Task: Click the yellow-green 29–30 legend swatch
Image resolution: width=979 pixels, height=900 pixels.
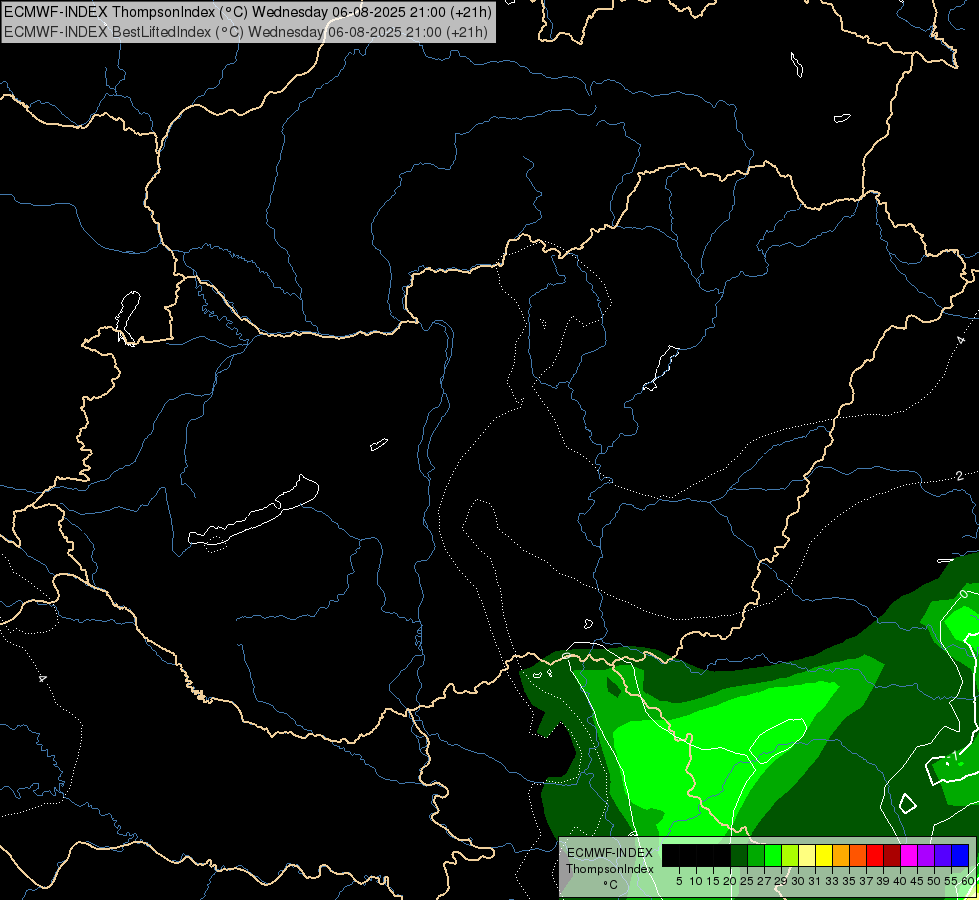Action: click(x=790, y=855)
